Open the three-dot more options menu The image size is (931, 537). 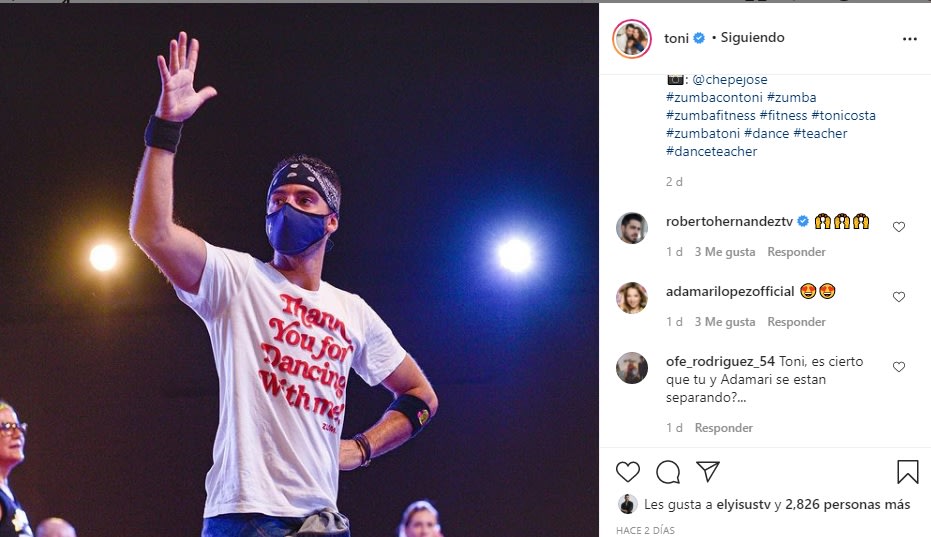tap(909, 39)
